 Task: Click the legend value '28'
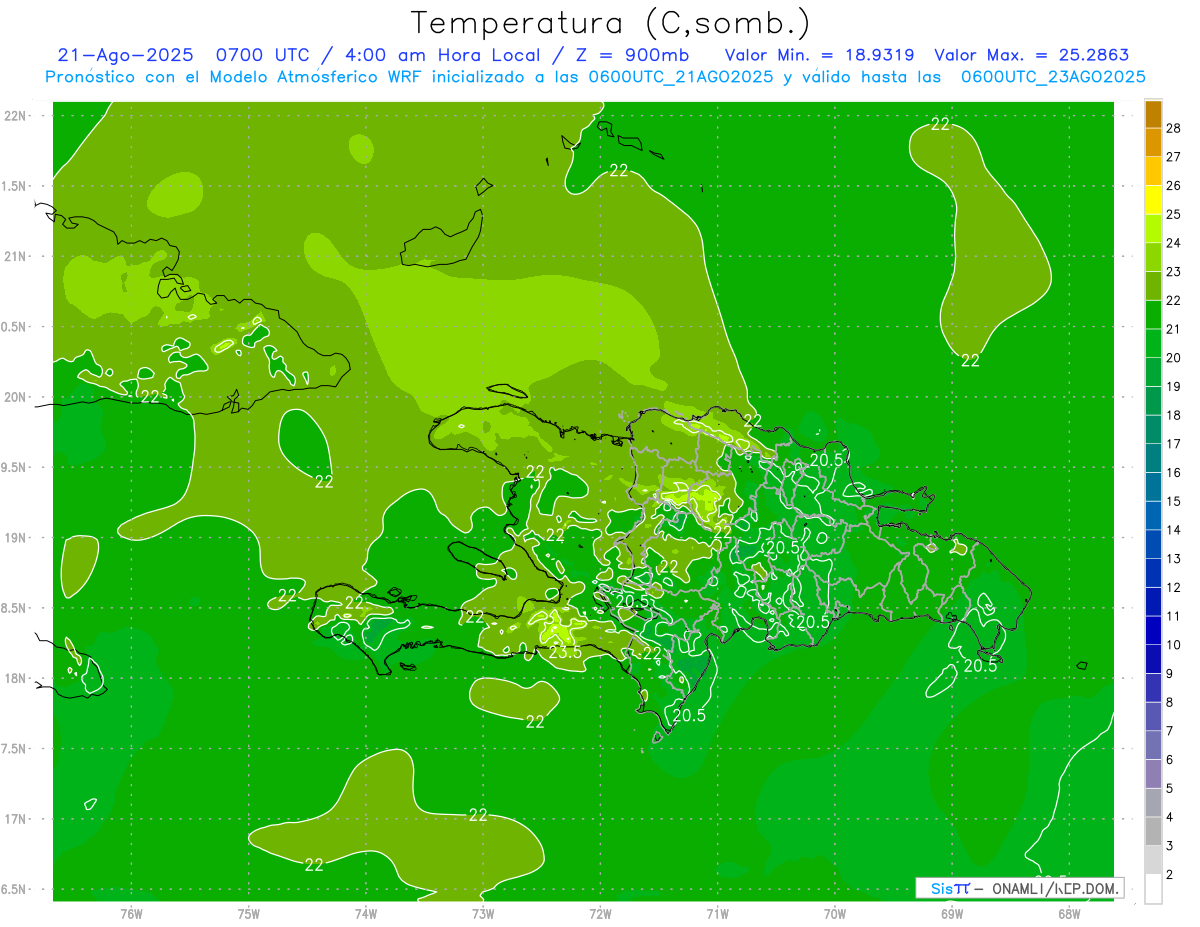click(1174, 128)
